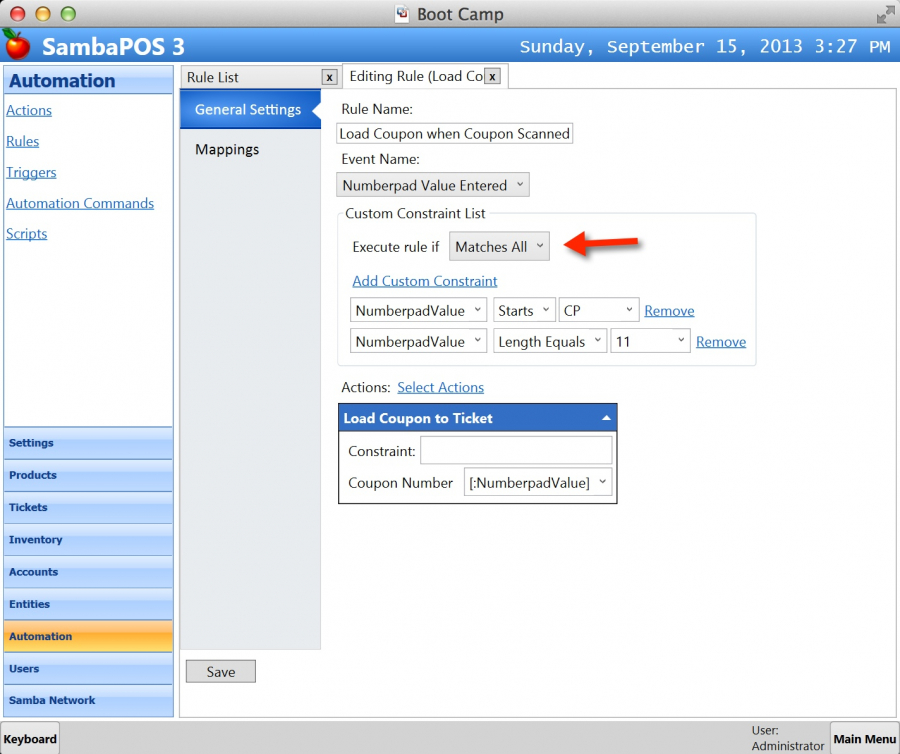Click the Constraint text field
Image resolution: width=900 pixels, height=754 pixels.
point(515,451)
